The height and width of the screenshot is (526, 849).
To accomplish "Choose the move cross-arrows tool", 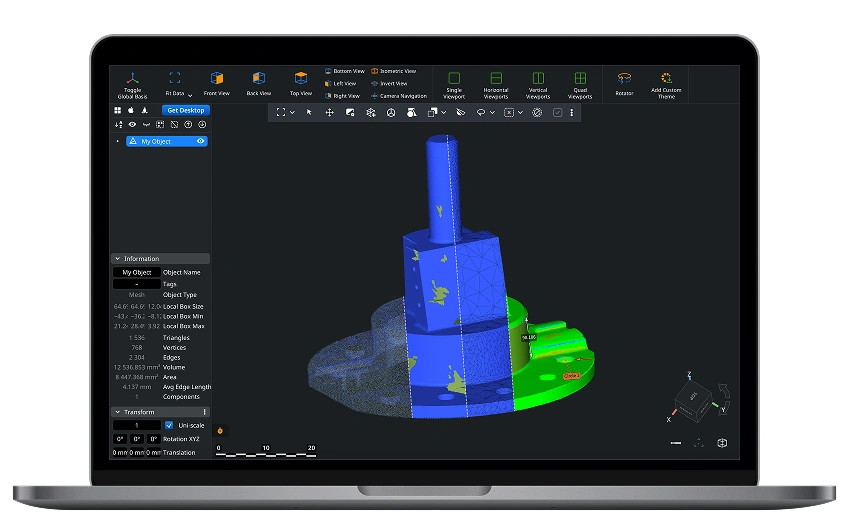I will (x=329, y=113).
